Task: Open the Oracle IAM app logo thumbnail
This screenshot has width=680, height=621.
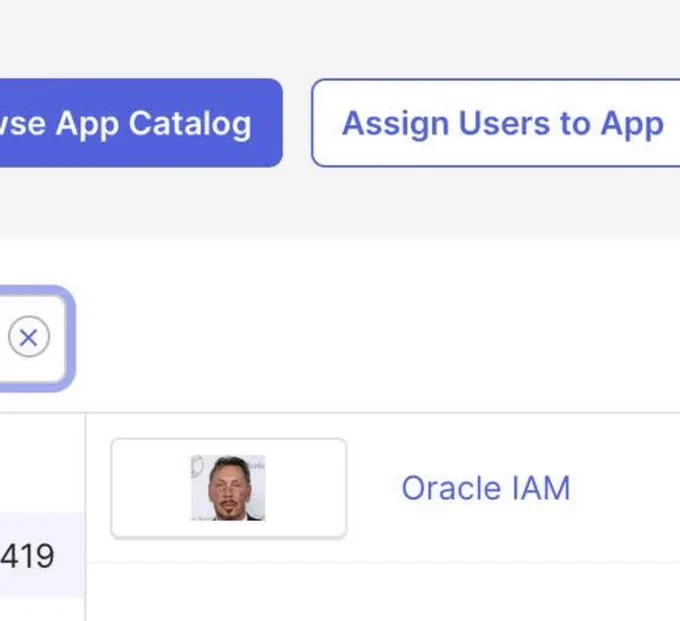Action: coord(228,488)
